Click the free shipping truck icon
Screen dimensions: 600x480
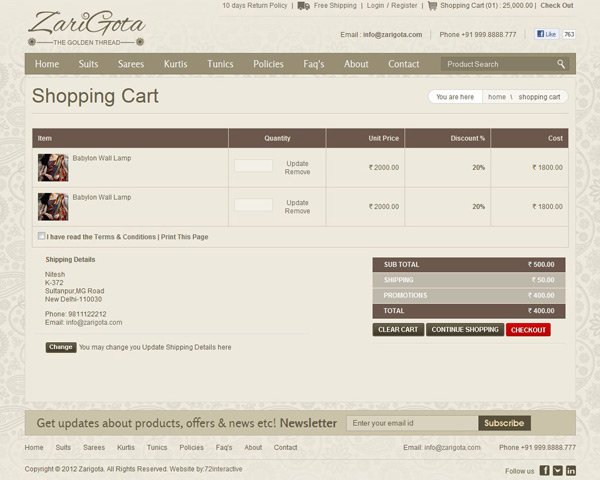point(302,6)
